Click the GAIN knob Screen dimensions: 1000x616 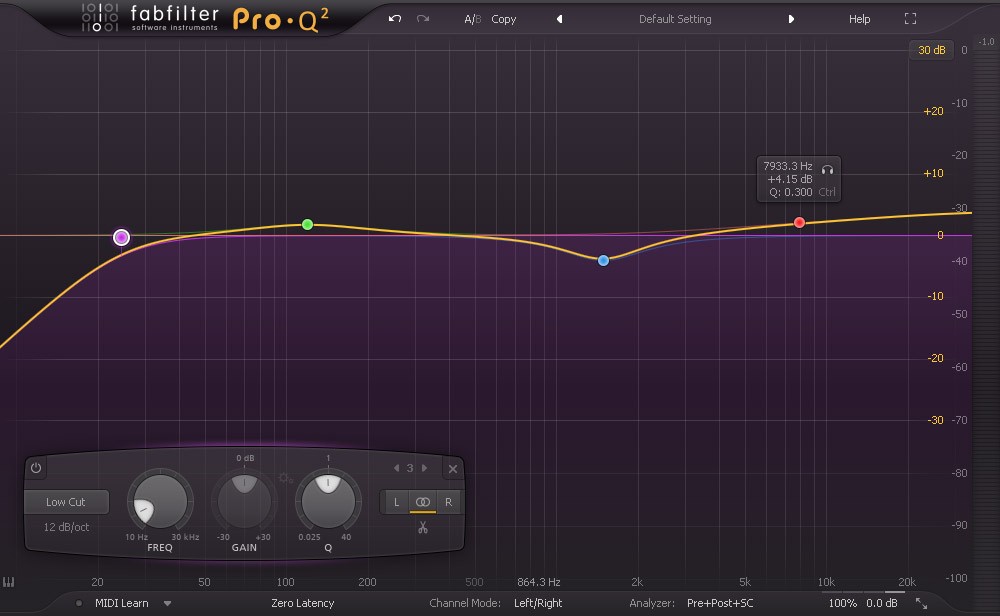pyautogui.click(x=244, y=501)
